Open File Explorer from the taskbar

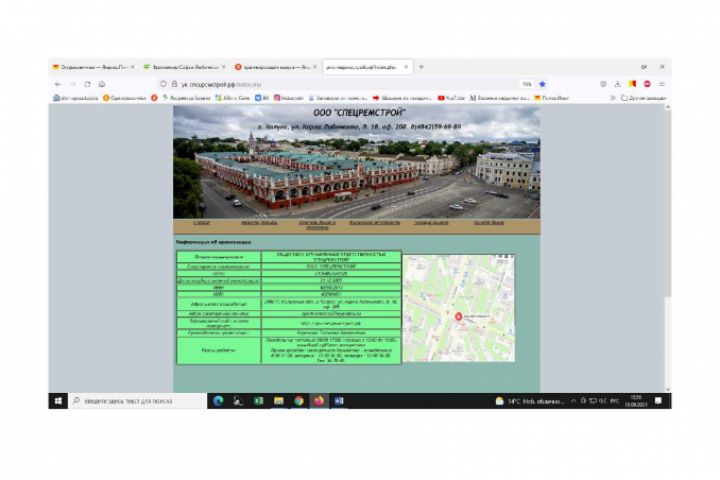(x=279, y=401)
